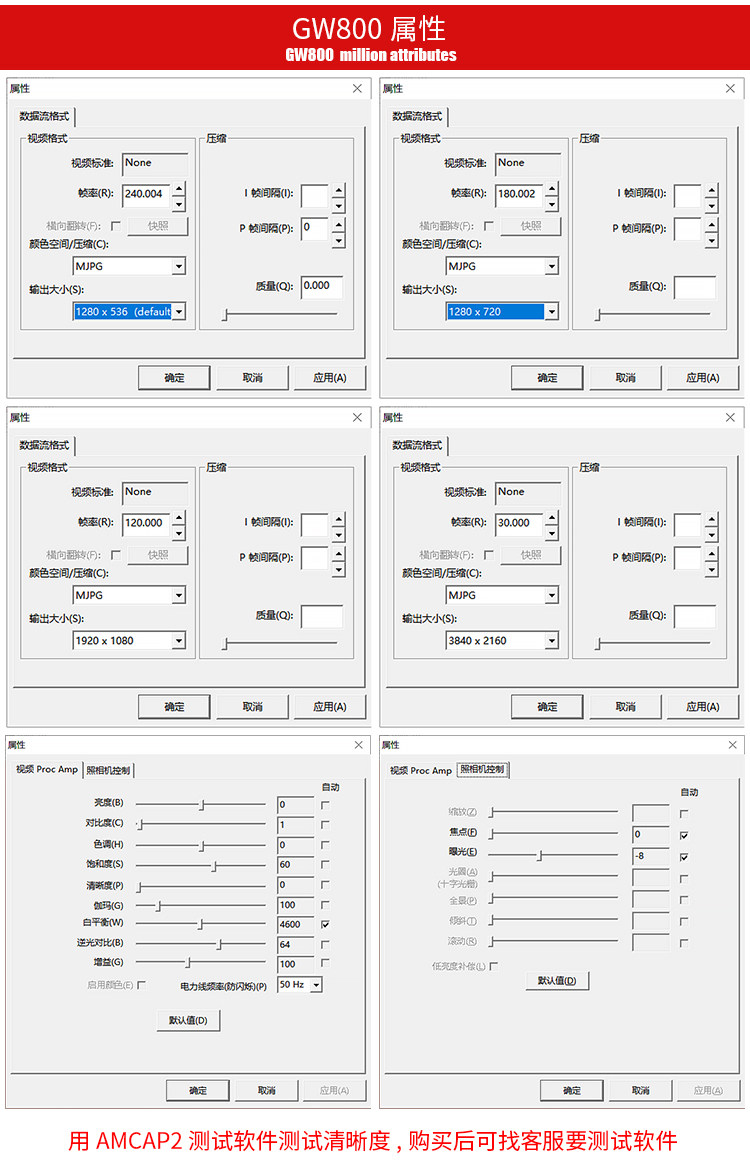Toggle the 低亮度补偿(L) checkbox
Viewport: 750px width, 1164px height.
[x=494, y=967]
